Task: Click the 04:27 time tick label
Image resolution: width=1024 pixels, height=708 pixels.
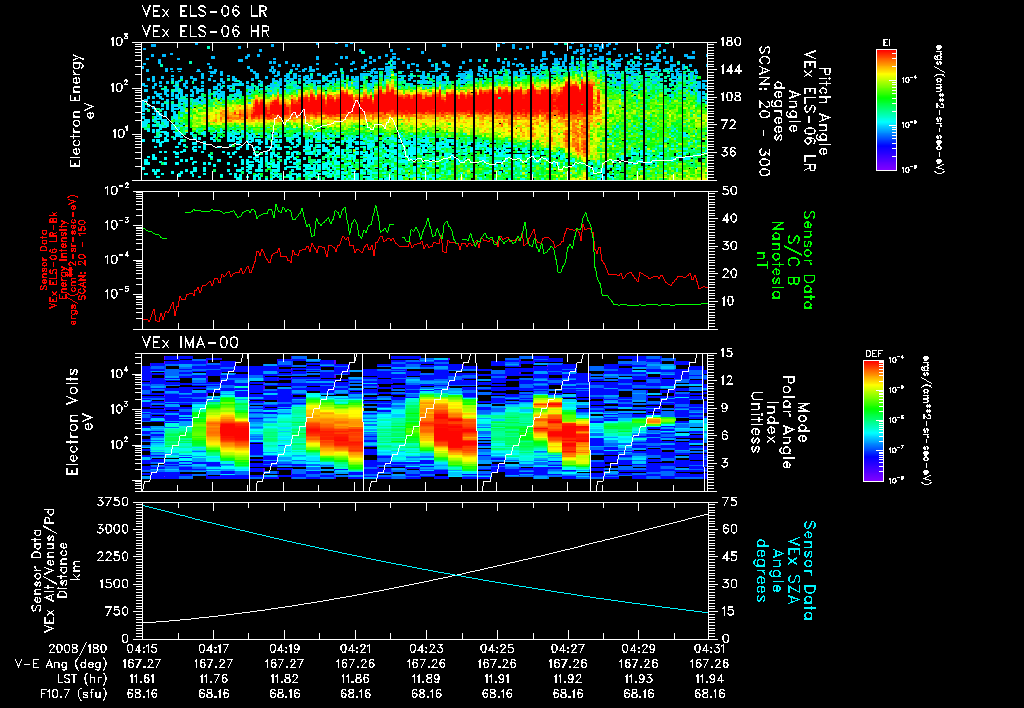Action: (568, 650)
